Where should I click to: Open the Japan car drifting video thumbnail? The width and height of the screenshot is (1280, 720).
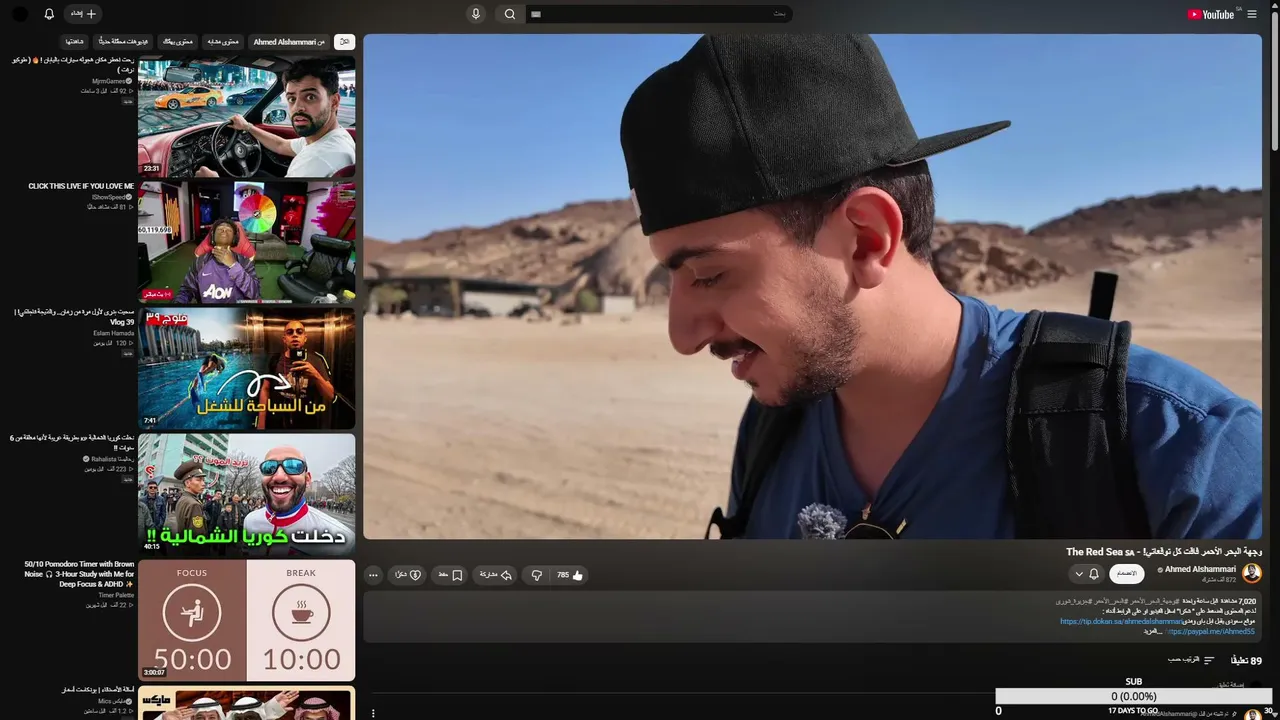coord(246,116)
